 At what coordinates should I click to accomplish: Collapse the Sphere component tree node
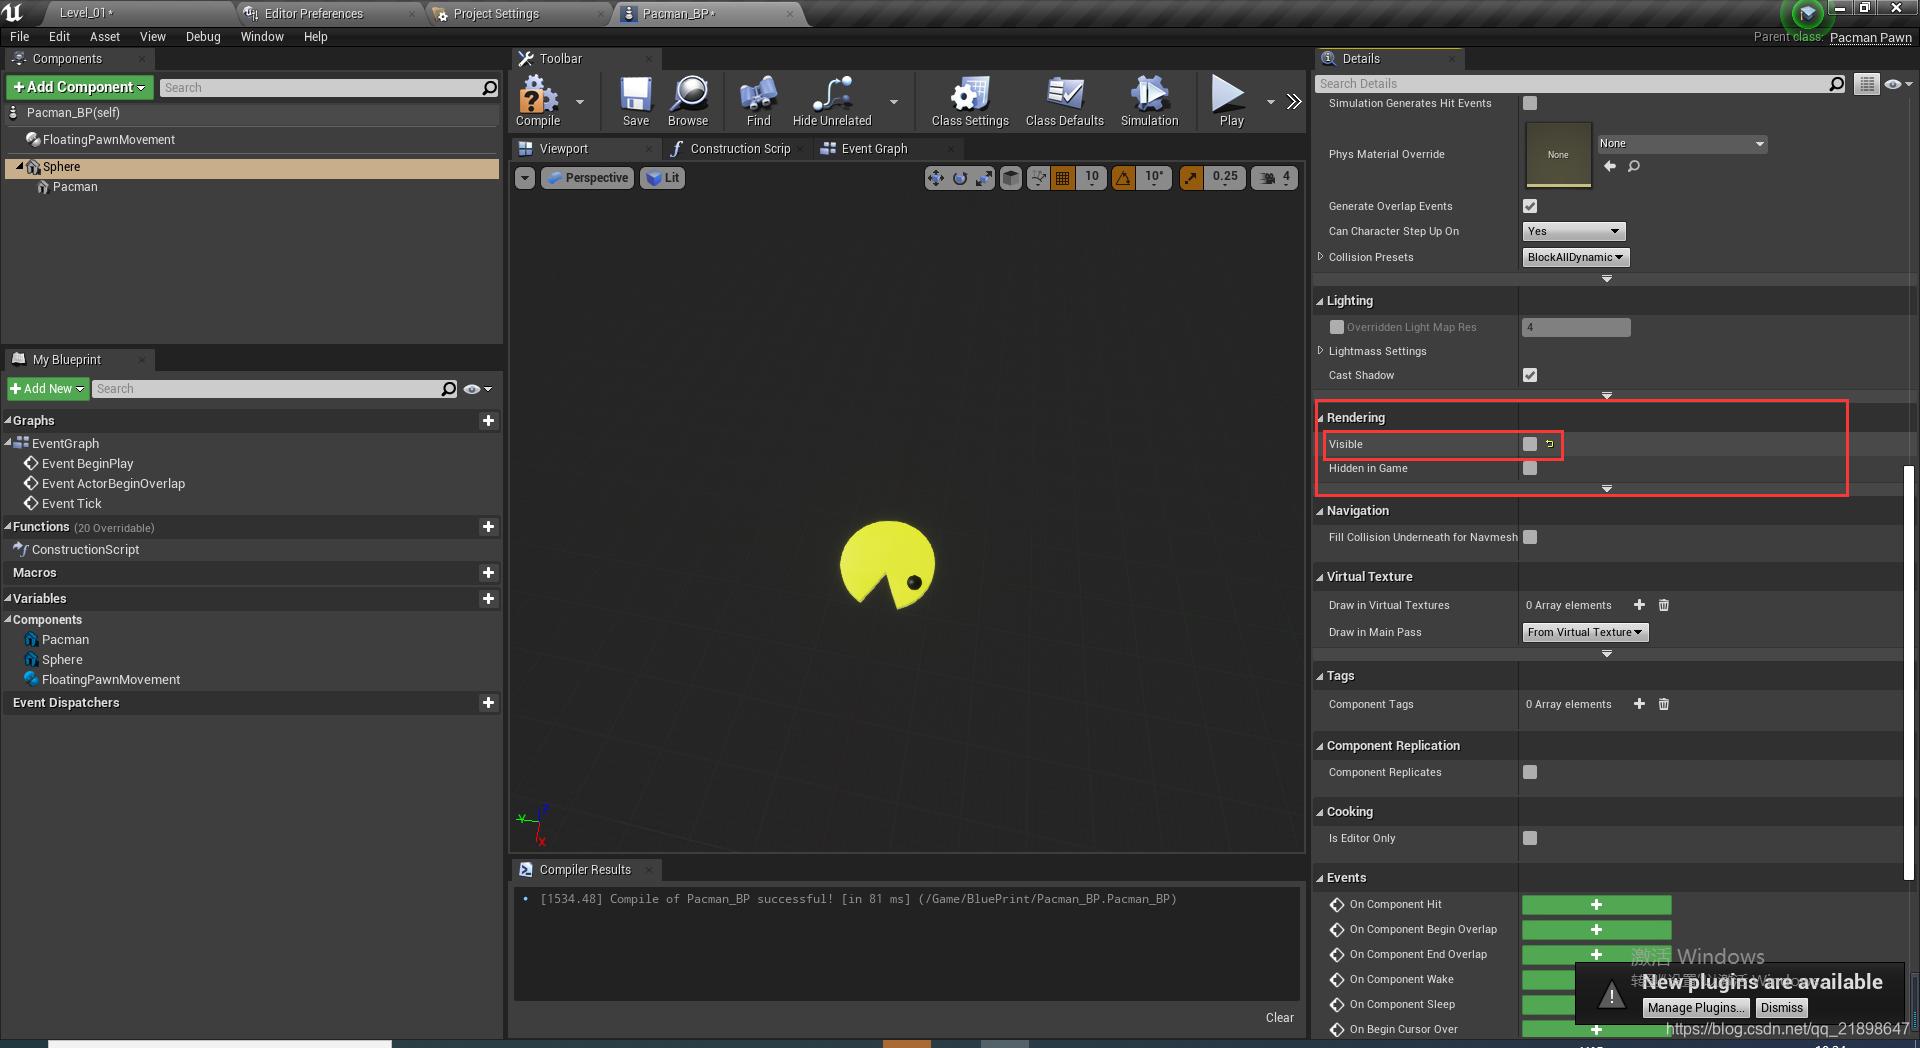click(19, 167)
